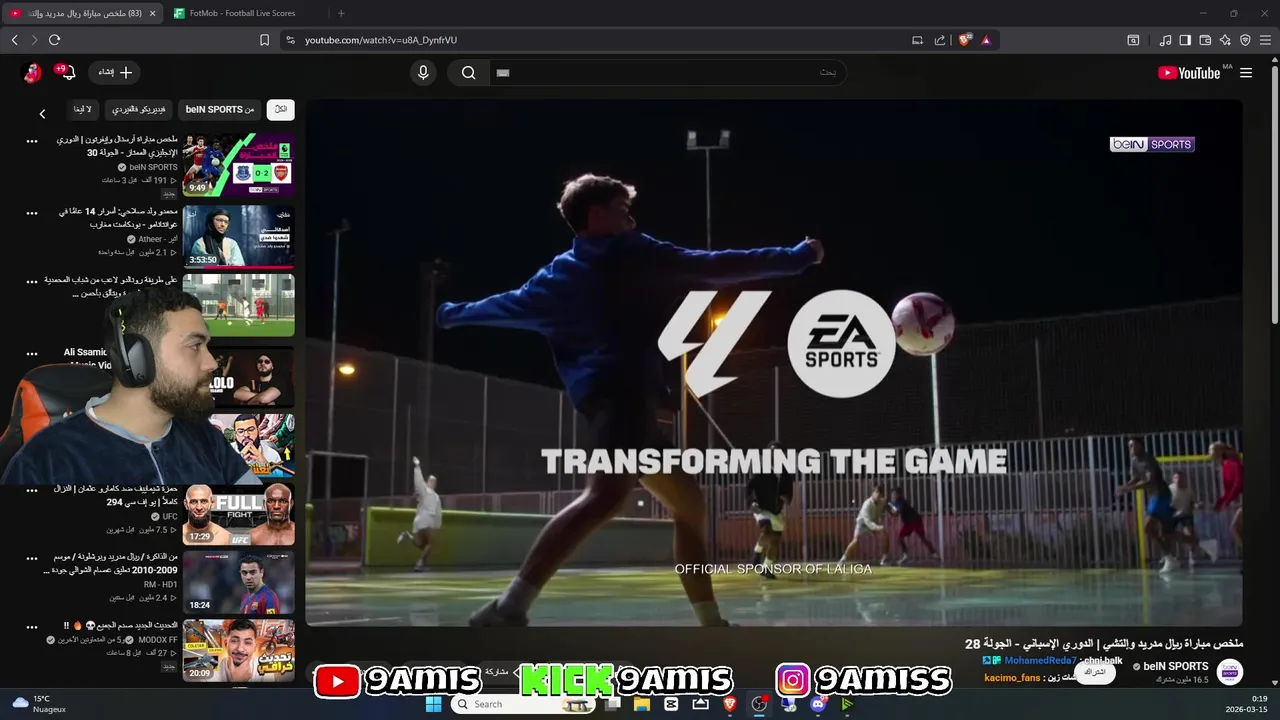Click the beIN SPORTS channel name below player
The width and height of the screenshot is (1280, 720).
[1176, 666]
